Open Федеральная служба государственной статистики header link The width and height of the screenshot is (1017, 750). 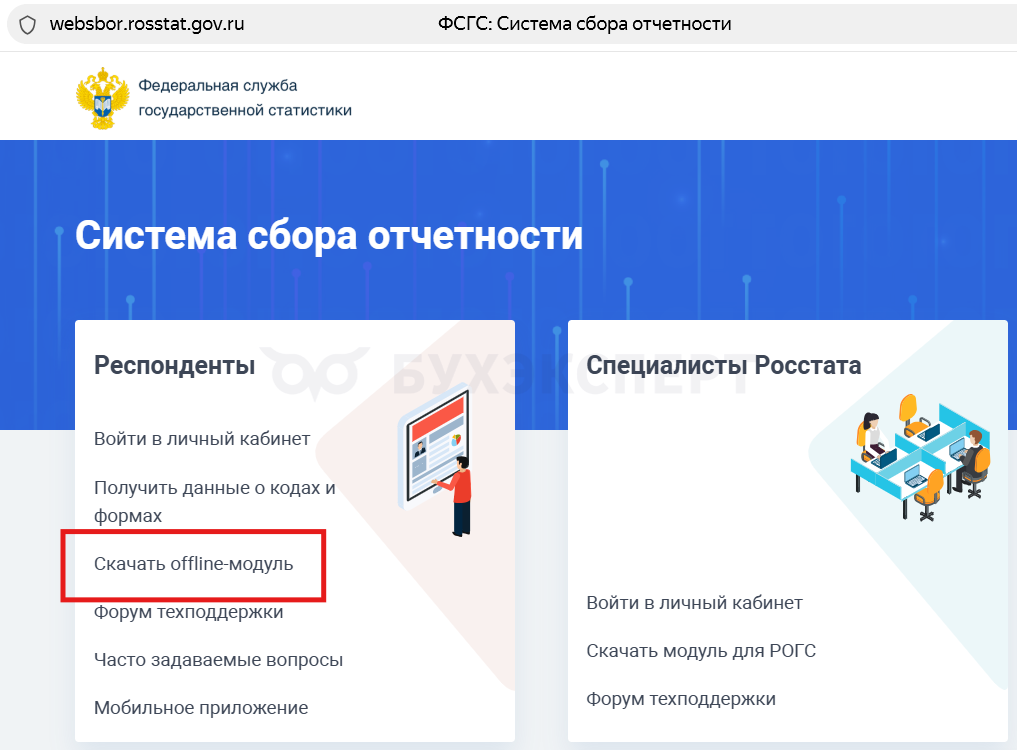click(245, 98)
